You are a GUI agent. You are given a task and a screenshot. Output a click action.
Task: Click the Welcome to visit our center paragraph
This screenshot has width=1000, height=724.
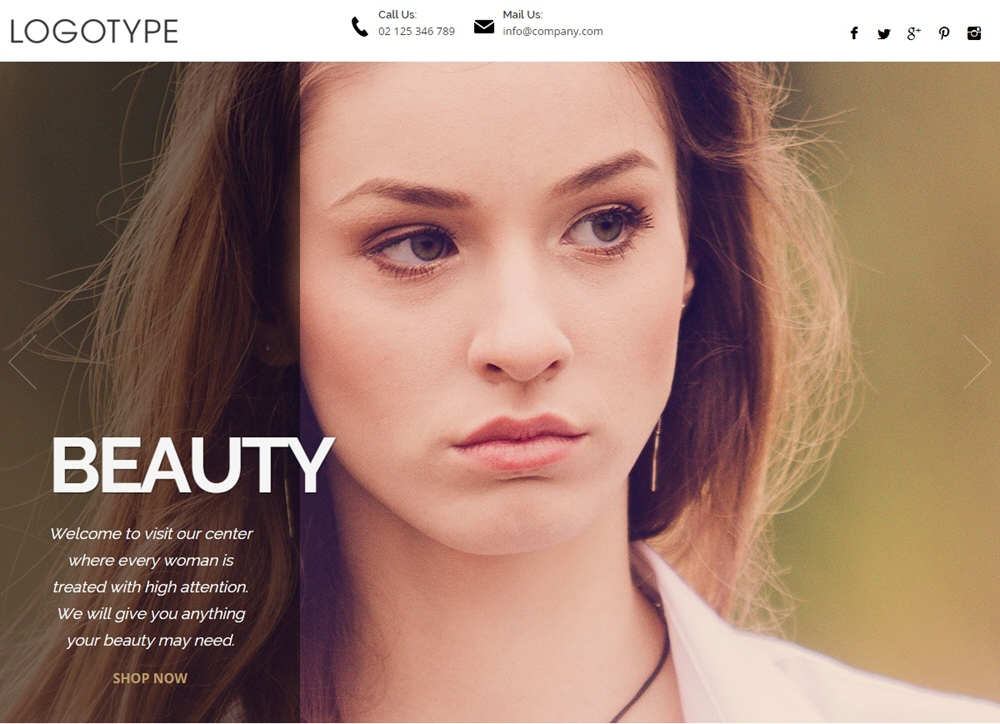pos(151,587)
